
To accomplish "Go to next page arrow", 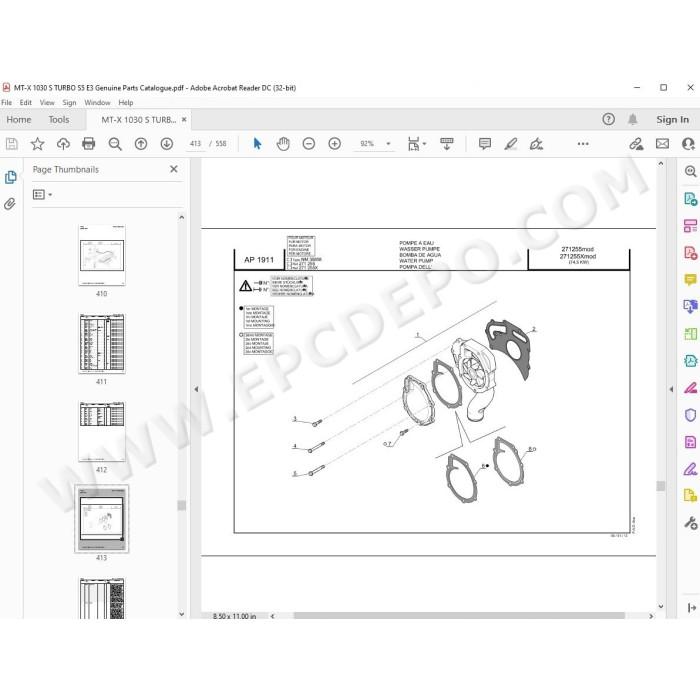I will (x=167, y=144).
